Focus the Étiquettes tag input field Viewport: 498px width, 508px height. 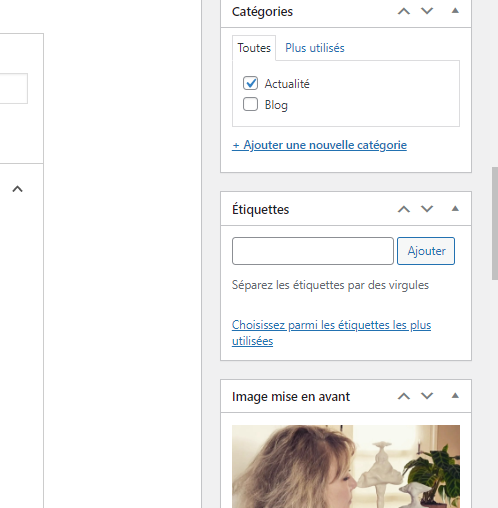pyautogui.click(x=313, y=251)
